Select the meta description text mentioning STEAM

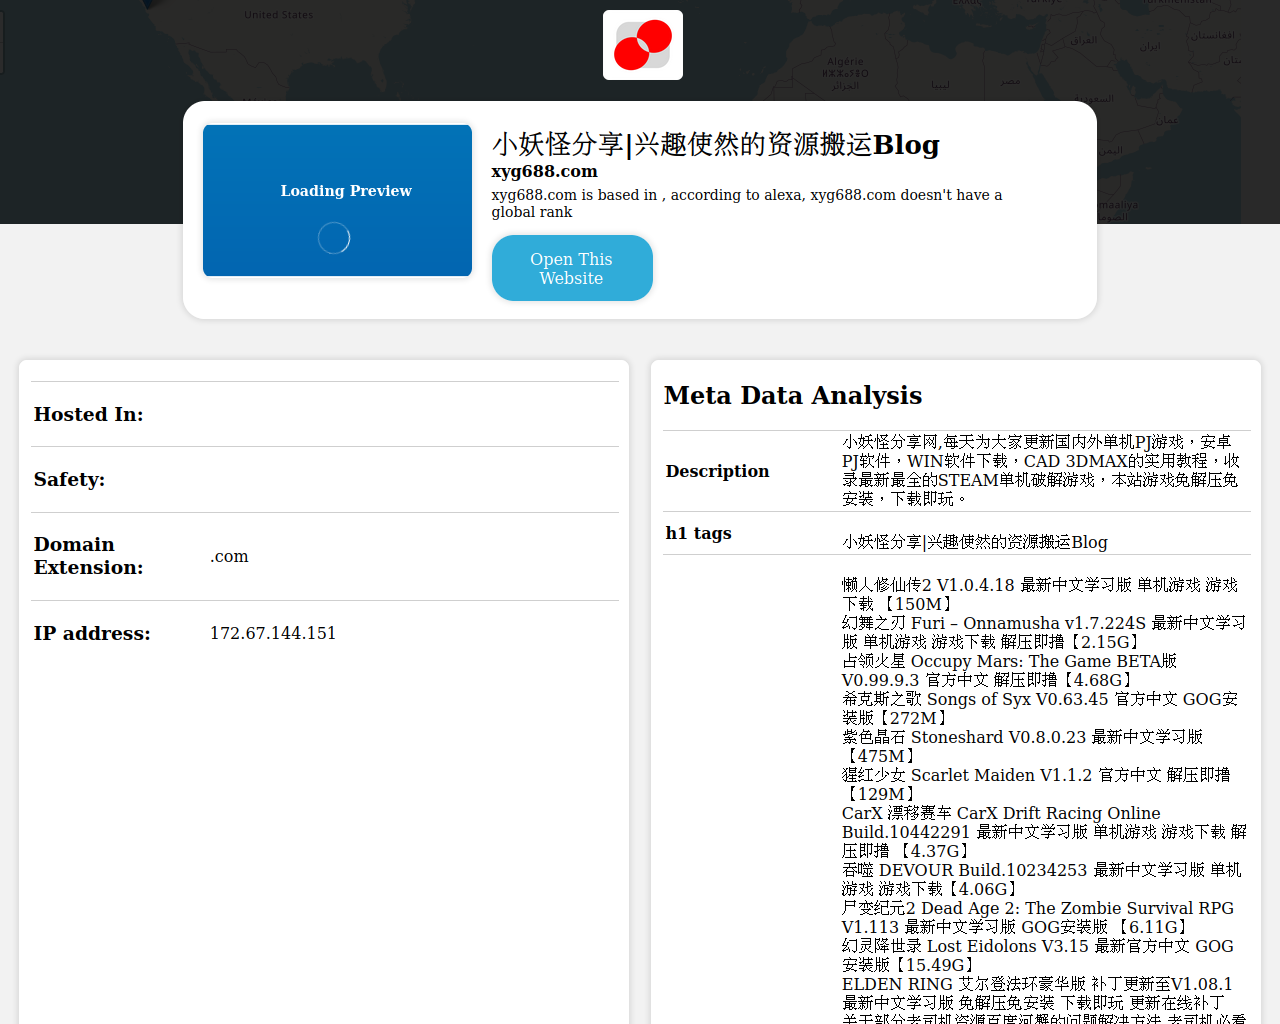pyautogui.click(x=1041, y=470)
